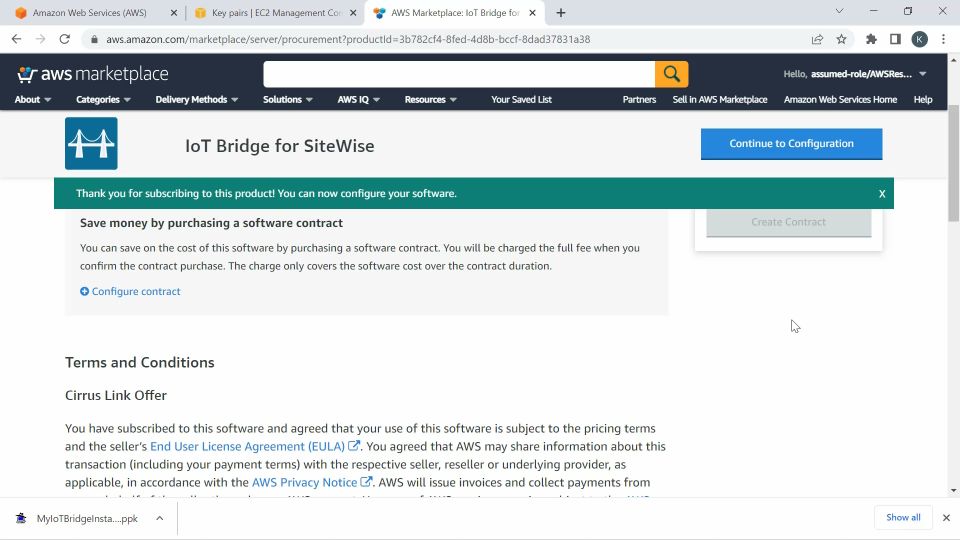Click the IoT Bridge for SiteWise title
The image size is (960, 540).
[x=279, y=146]
